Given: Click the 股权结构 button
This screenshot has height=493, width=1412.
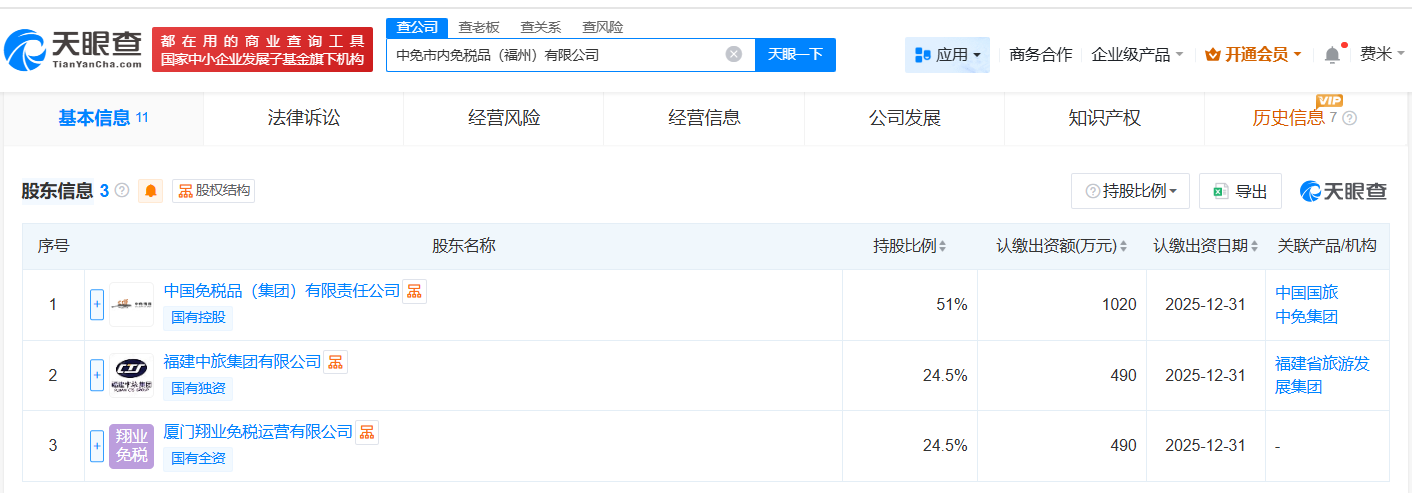Looking at the screenshot, I should pyautogui.click(x=213, y=191).
